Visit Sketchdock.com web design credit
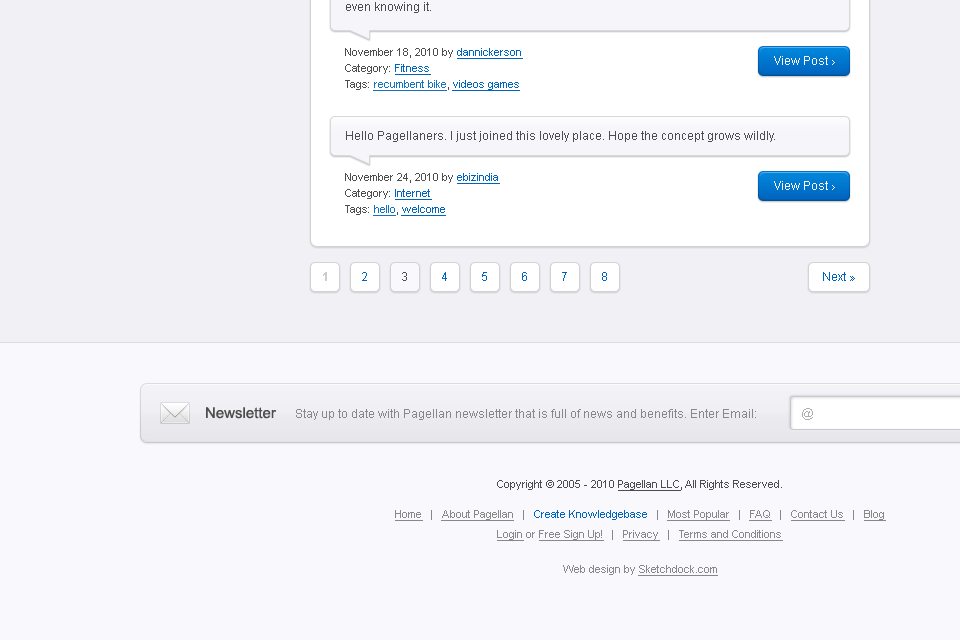Screen dimensions: 960x640 [677, 569]
